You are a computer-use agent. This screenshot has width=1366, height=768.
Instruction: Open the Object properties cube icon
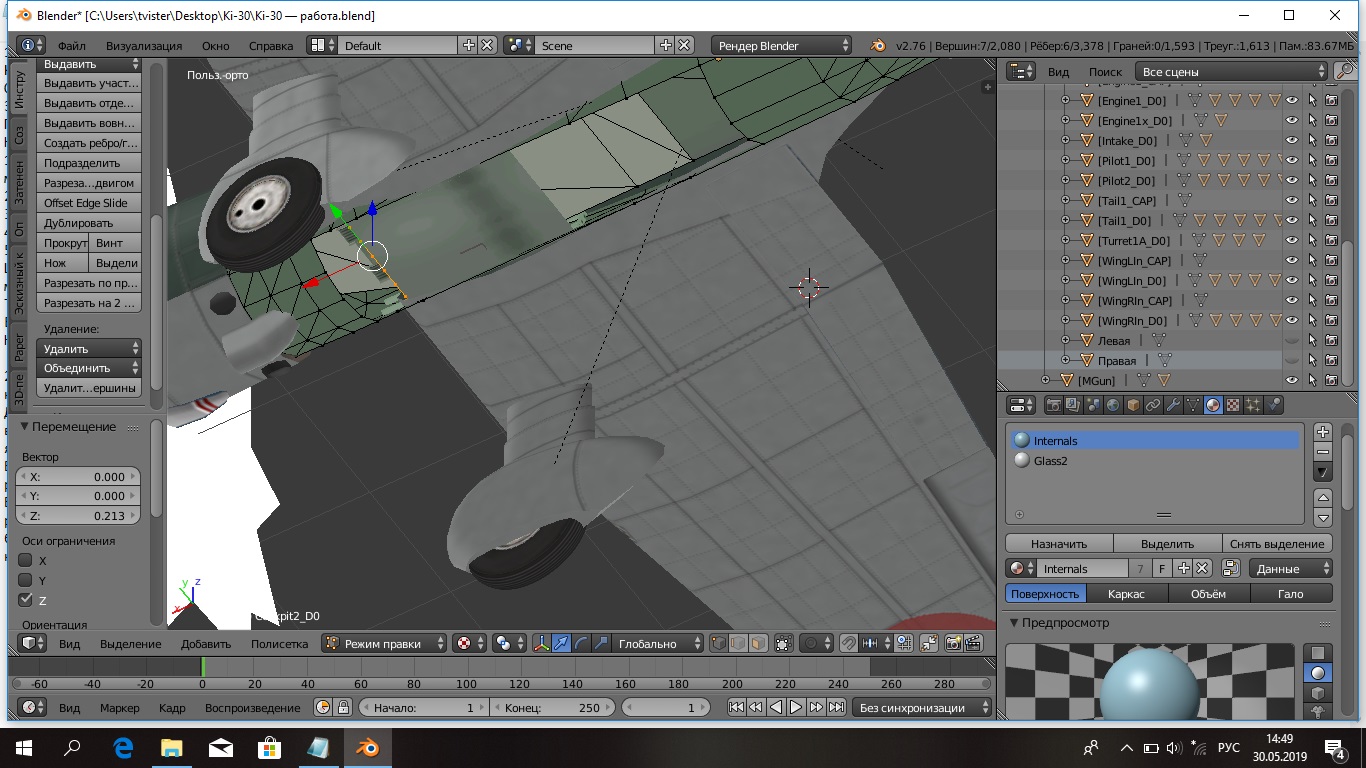(x=1133, y=405)
